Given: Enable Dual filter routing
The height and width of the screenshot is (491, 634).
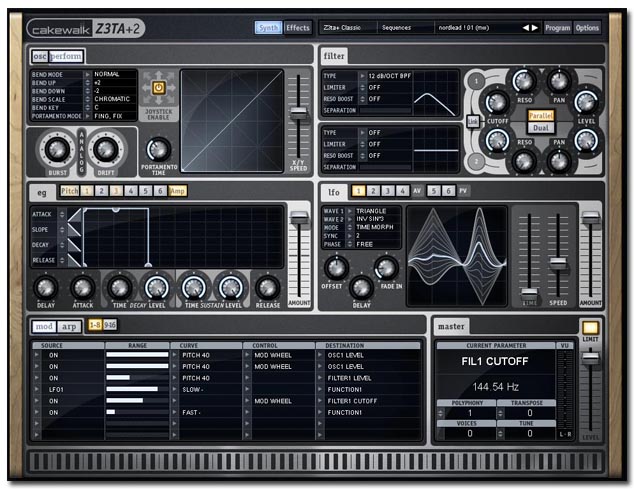Looking at the screenshot, I should [x=541, y=128].
